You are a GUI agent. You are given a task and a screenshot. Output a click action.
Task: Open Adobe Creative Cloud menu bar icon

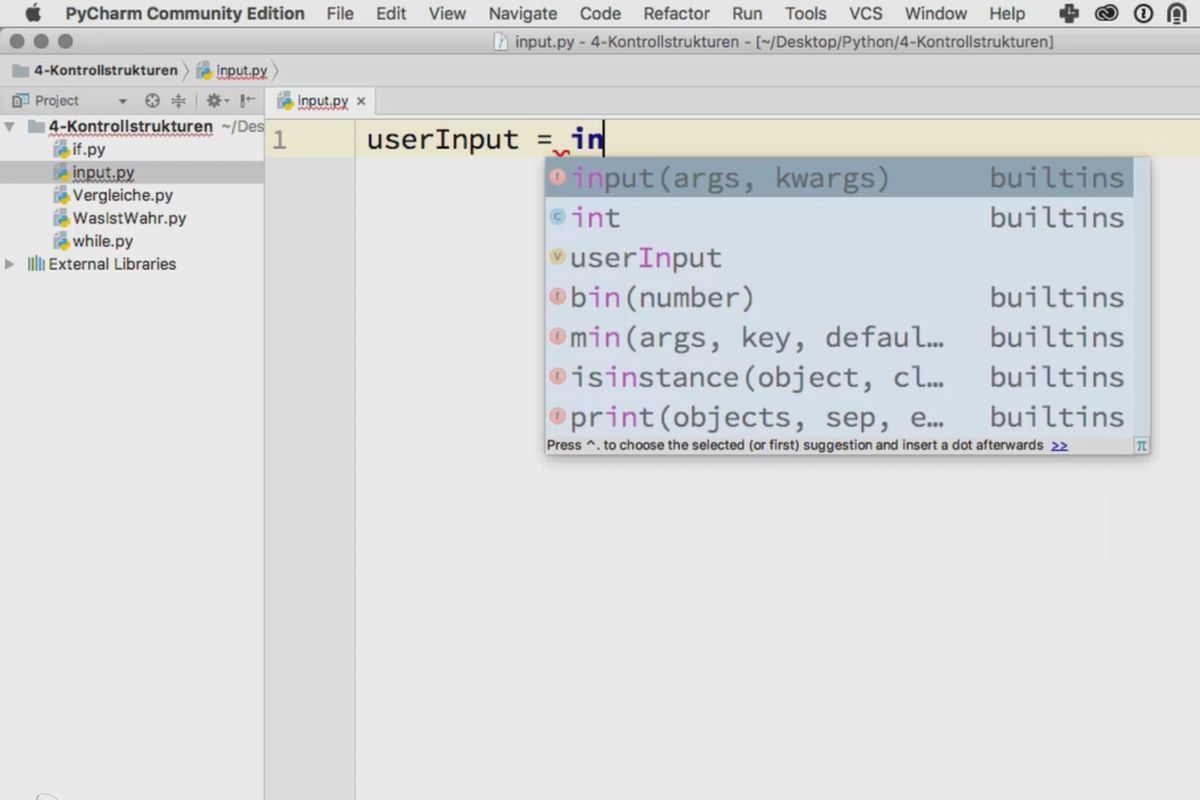[1106, 13]
